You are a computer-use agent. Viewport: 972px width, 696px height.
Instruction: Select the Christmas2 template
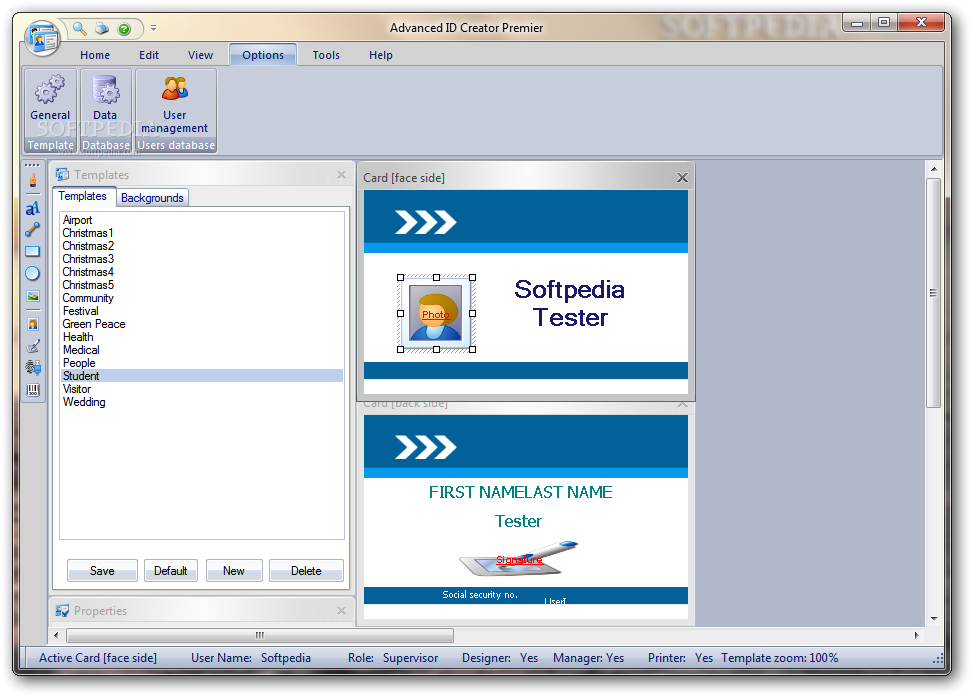202,246
